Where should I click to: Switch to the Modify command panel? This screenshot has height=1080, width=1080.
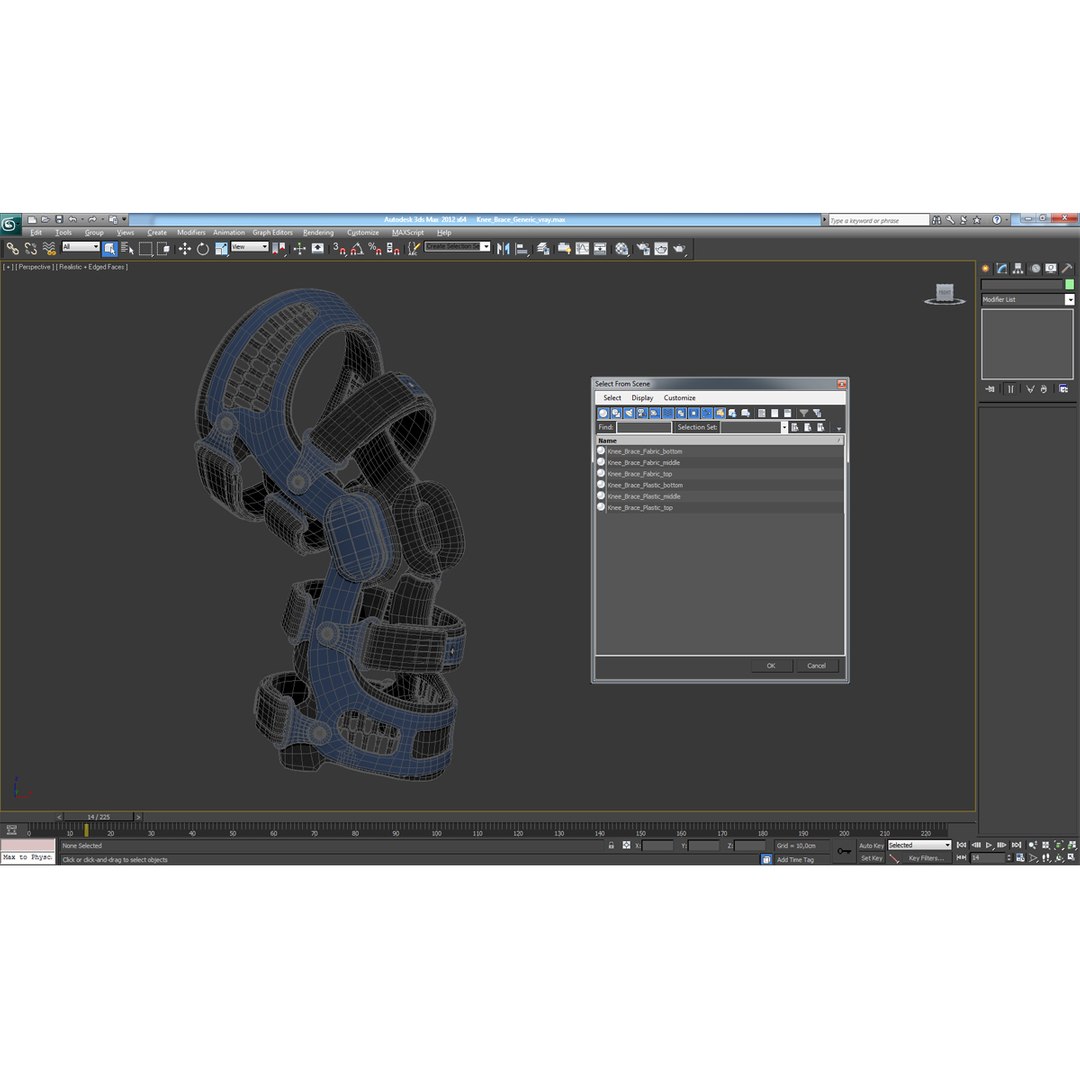1001,269
